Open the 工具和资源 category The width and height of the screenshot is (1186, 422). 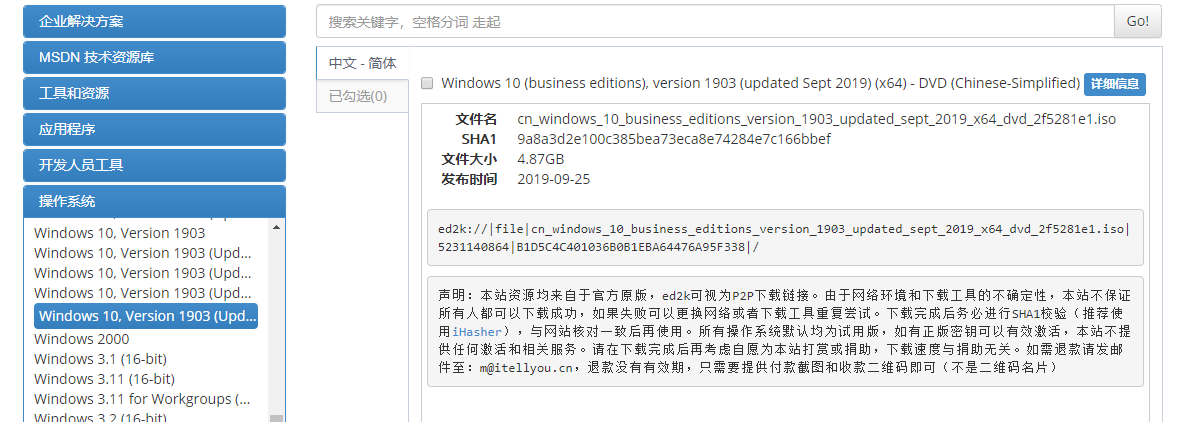click(154, 93)
